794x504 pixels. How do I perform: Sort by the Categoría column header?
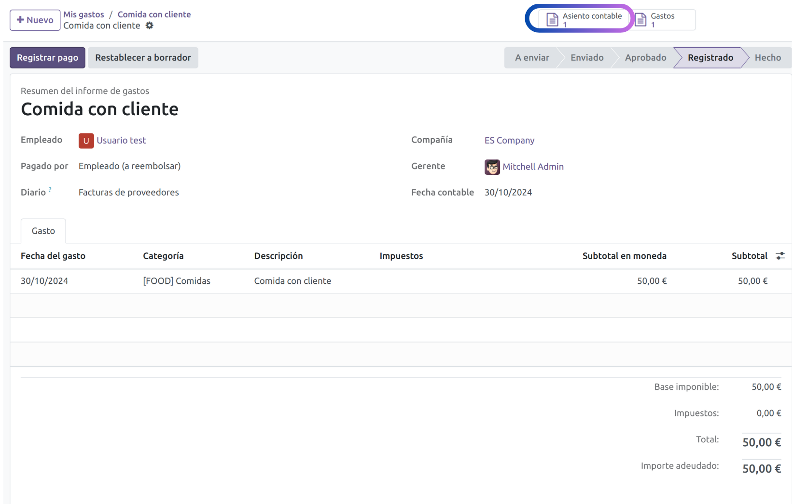pyautogui.click(x=163, y=256)
